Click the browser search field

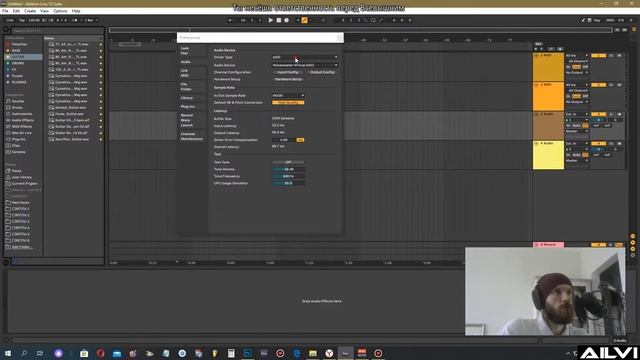tap(57, 31)
